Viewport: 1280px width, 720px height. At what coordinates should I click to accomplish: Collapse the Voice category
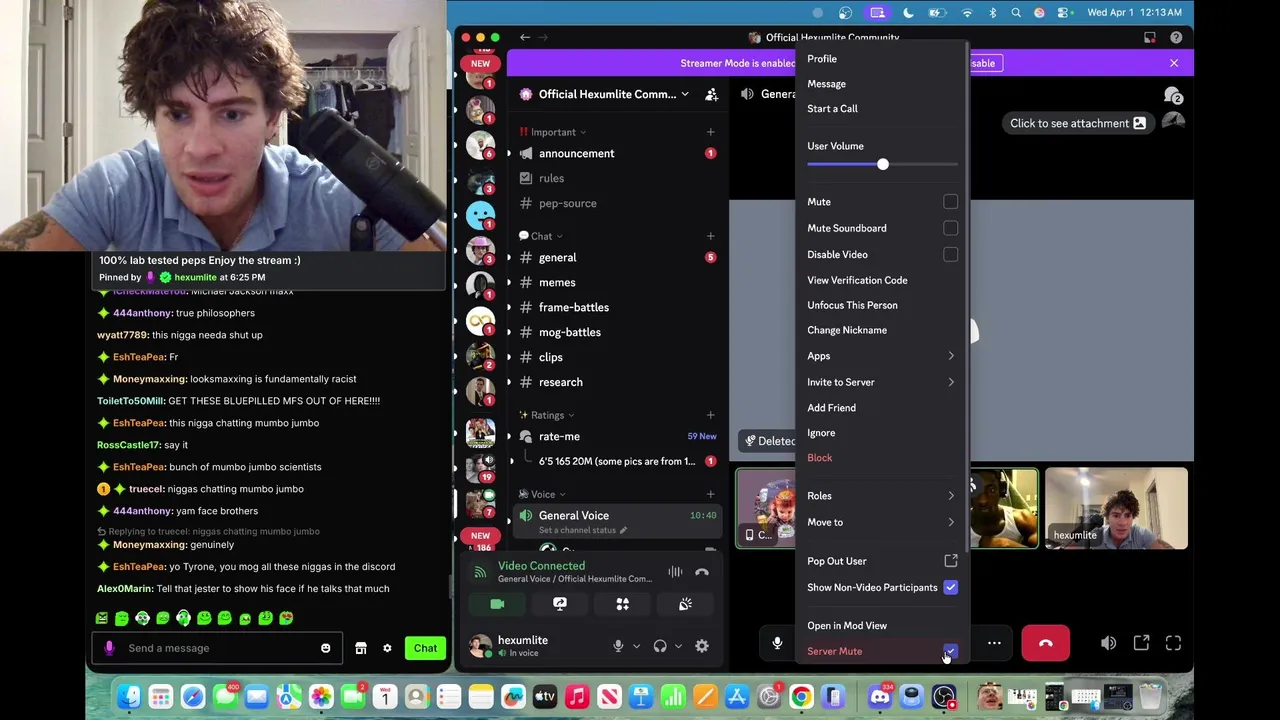[543, 494]
